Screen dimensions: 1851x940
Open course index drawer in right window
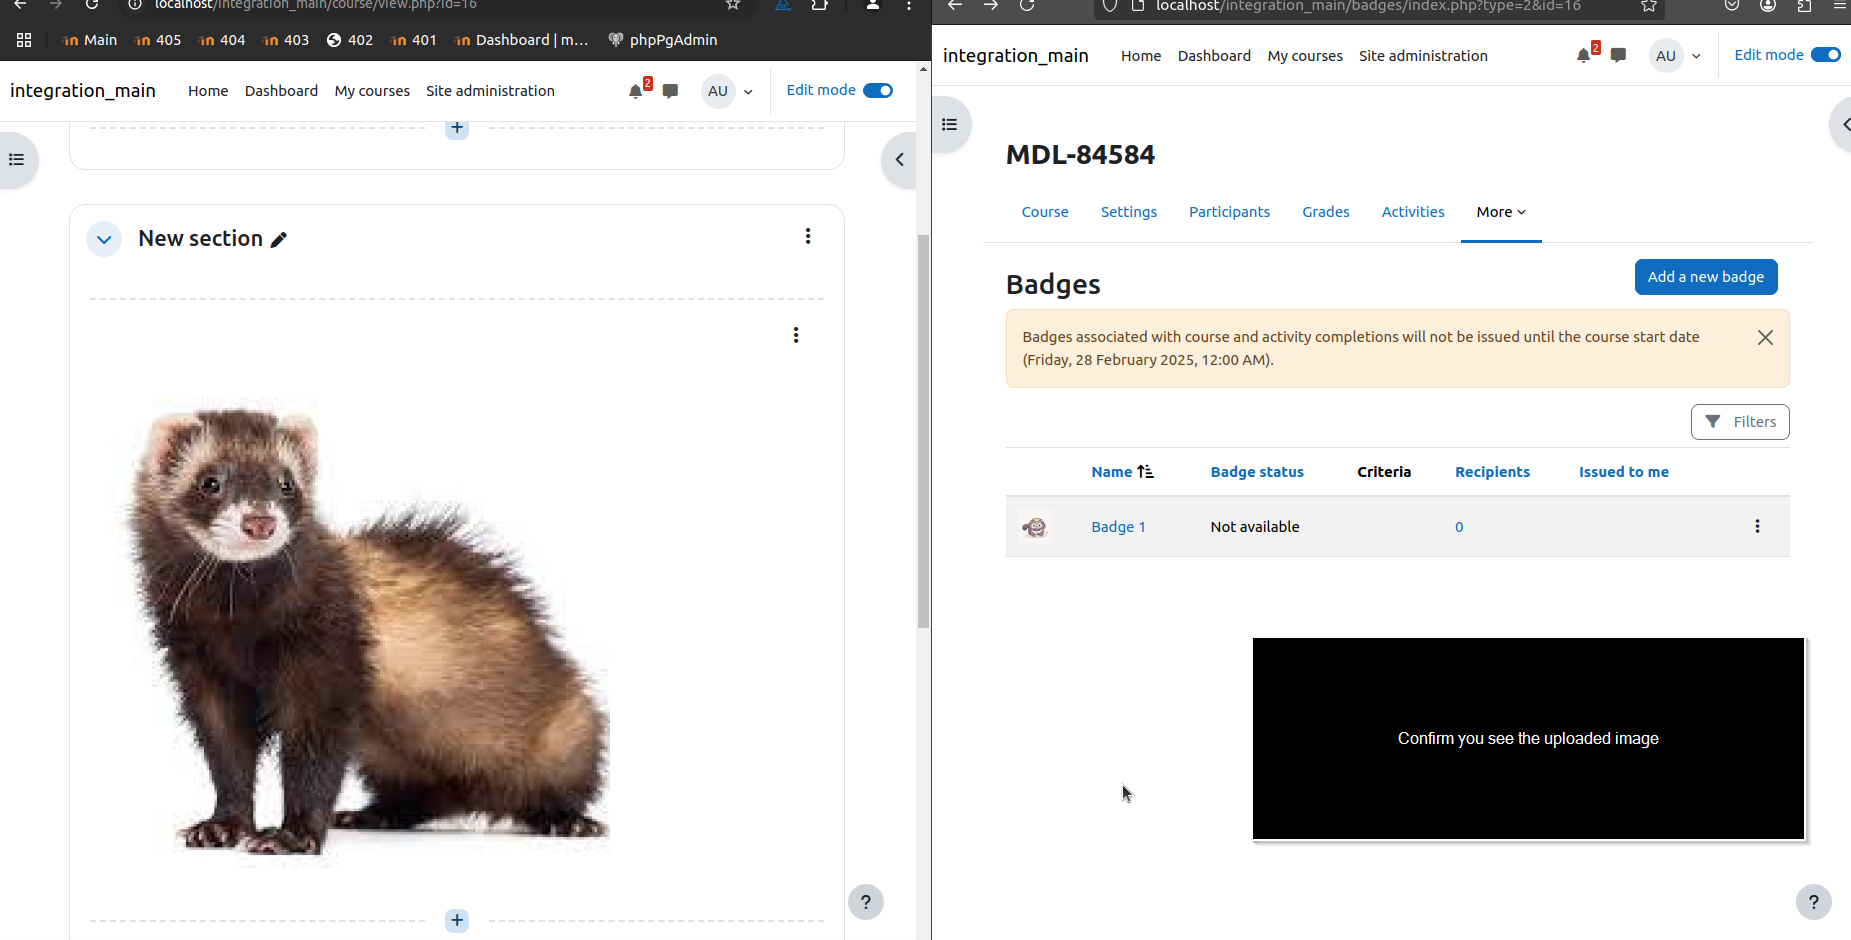(950, 125)
